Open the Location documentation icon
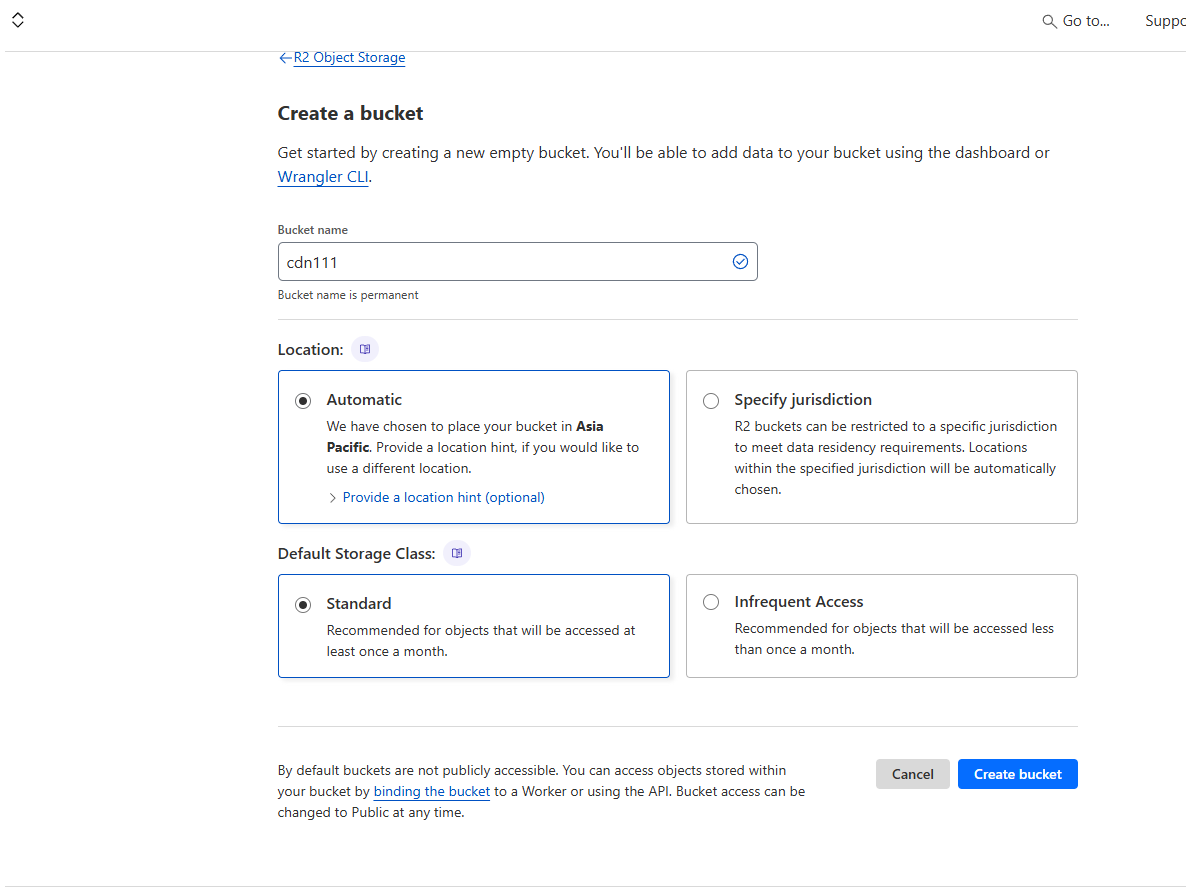Image resolution: width=1191 pixels, height=895 pixels. pyautogui.click(x=365, y=349)
